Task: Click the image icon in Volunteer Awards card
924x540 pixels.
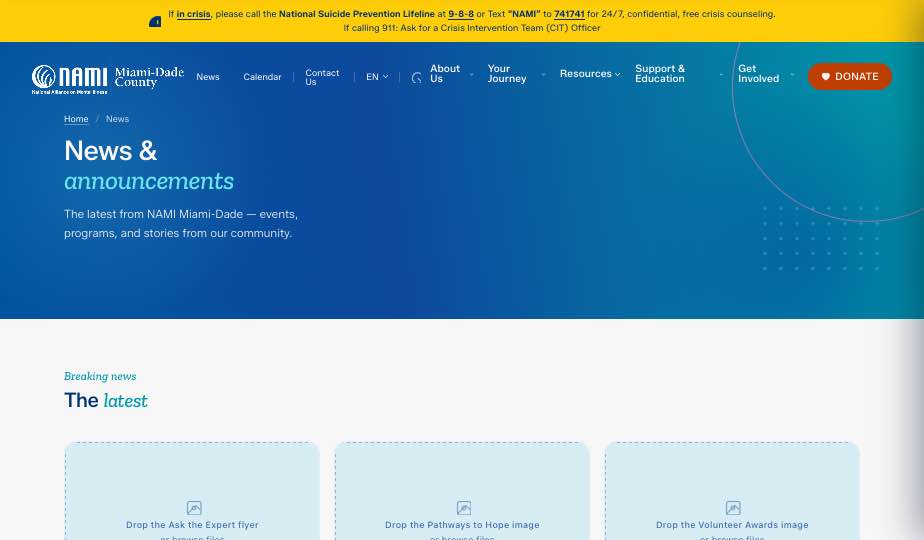Action: tap(733, 508)
